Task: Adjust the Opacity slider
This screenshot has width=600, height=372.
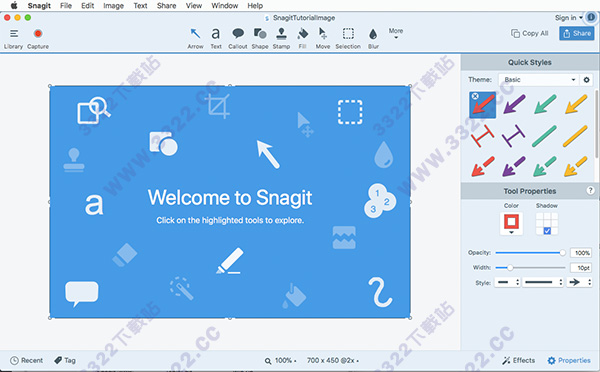Action: [x=530, y=253]
